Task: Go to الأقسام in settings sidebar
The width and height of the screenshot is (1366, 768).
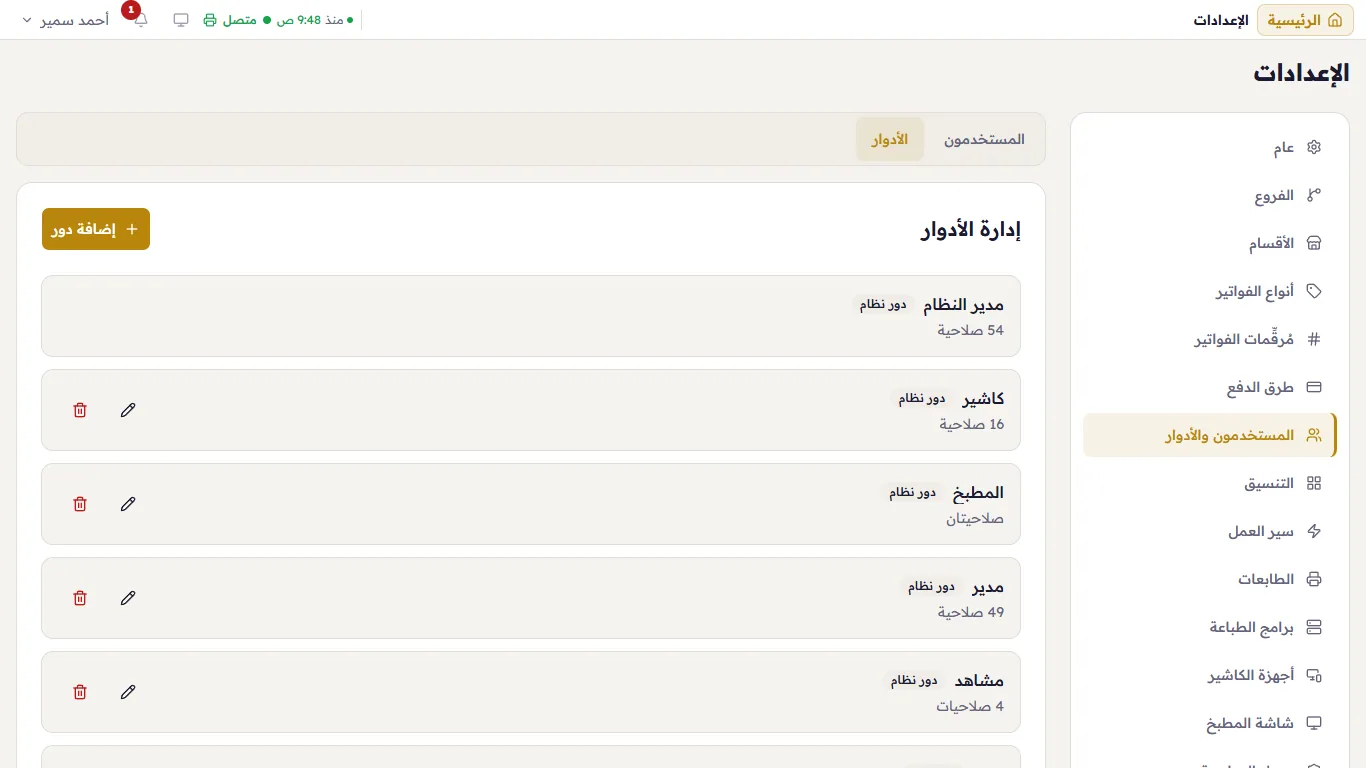Action: point(1210,244)
